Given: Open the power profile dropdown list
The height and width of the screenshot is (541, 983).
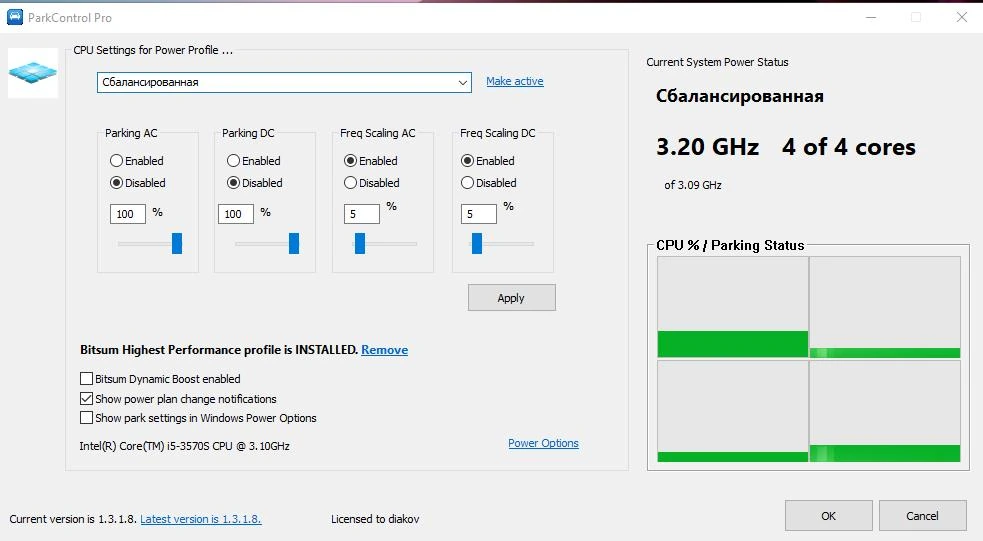Looking at the screenshot, I should pos(284,82).
